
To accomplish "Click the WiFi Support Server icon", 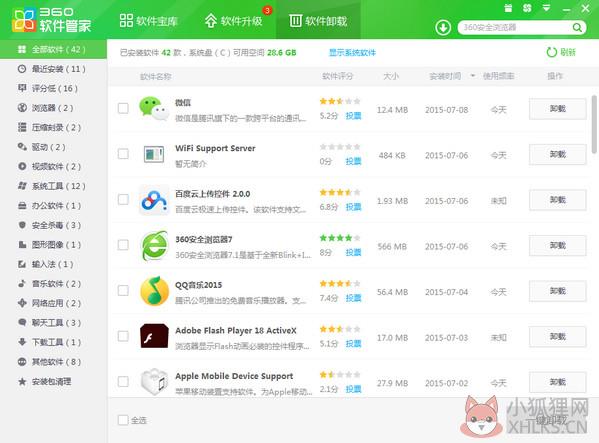I will click(154, 154).
